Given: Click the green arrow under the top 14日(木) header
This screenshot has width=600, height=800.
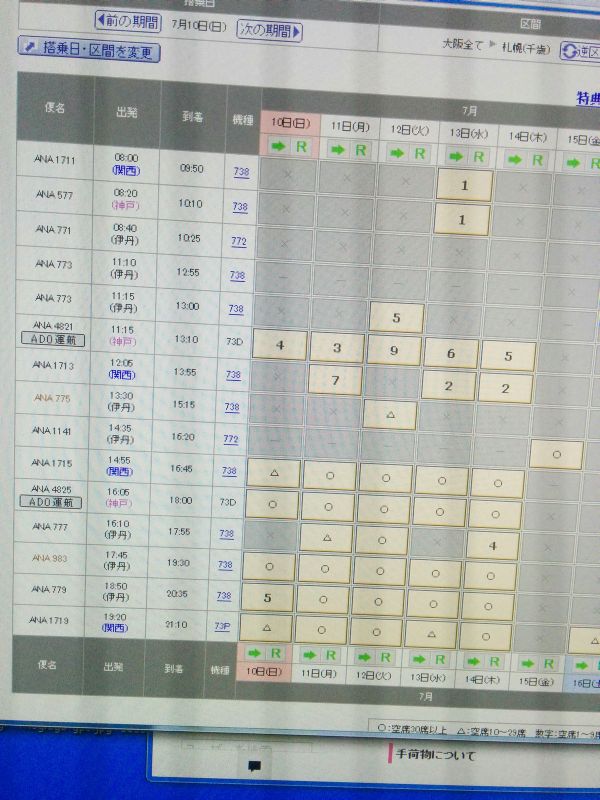Looking at the screenshot, I should [x=515, y=160].
